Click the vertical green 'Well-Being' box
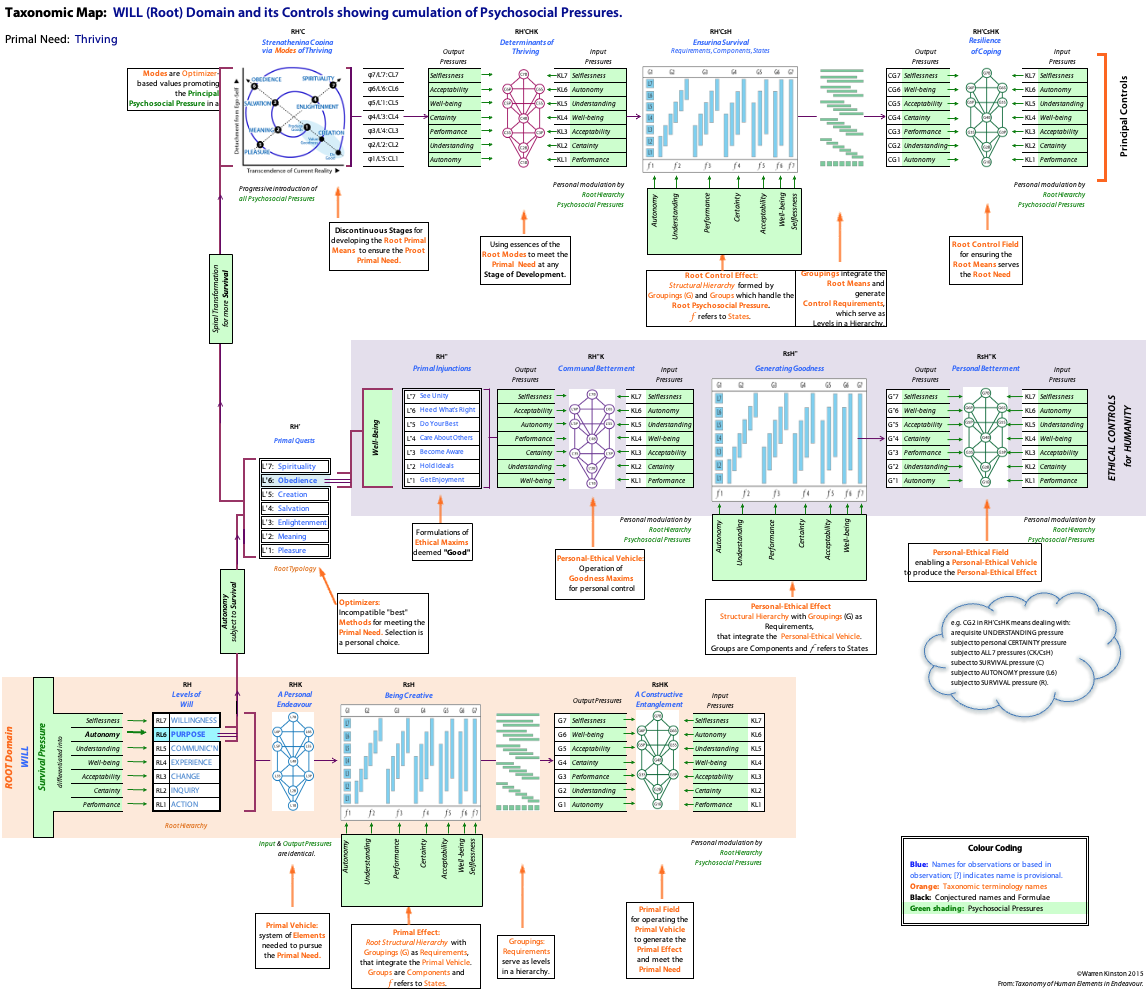The width and height of the screenshot is (1148, 992). [x=378, y=438]
